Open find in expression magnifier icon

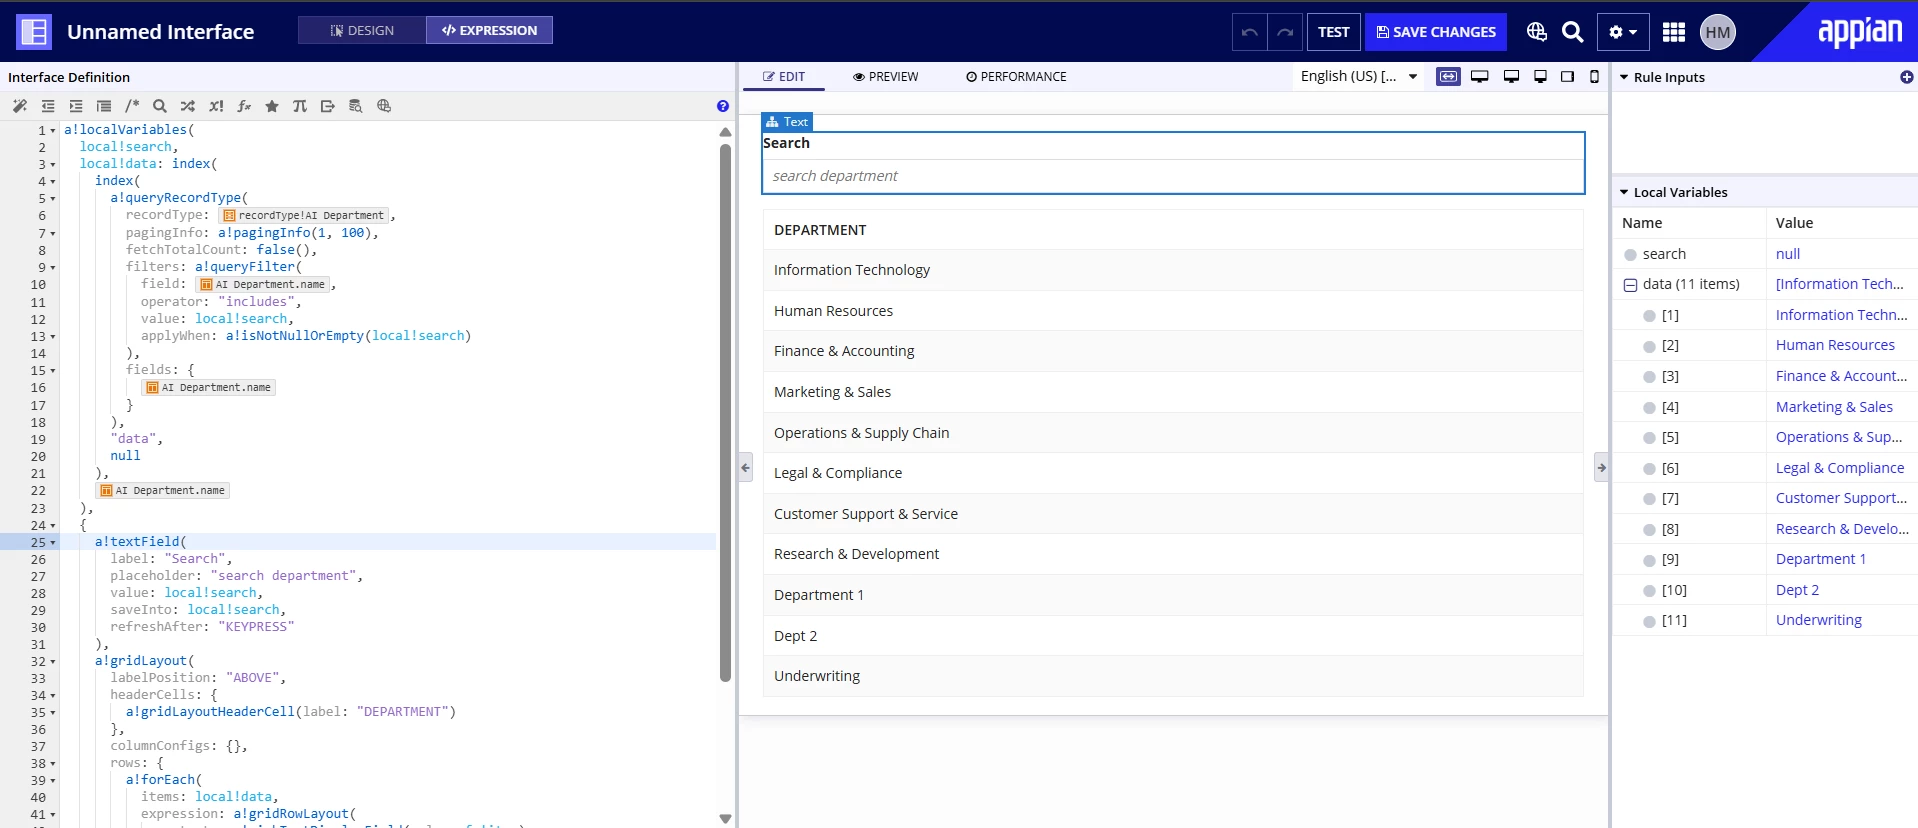click(160, 106)
